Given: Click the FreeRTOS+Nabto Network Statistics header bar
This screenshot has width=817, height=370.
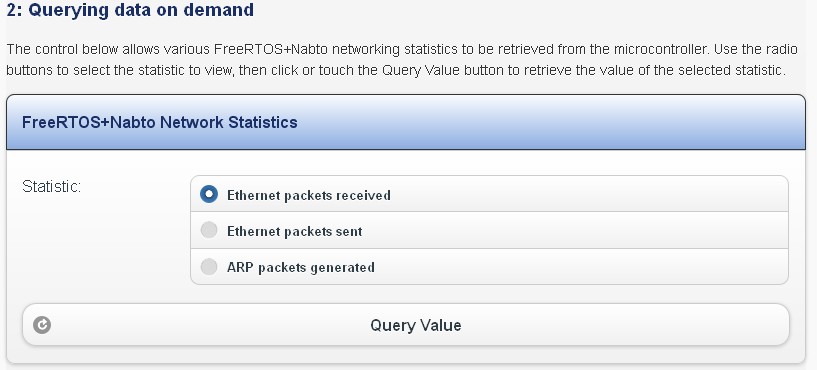Looking at the screenshot, I should 406,122.
